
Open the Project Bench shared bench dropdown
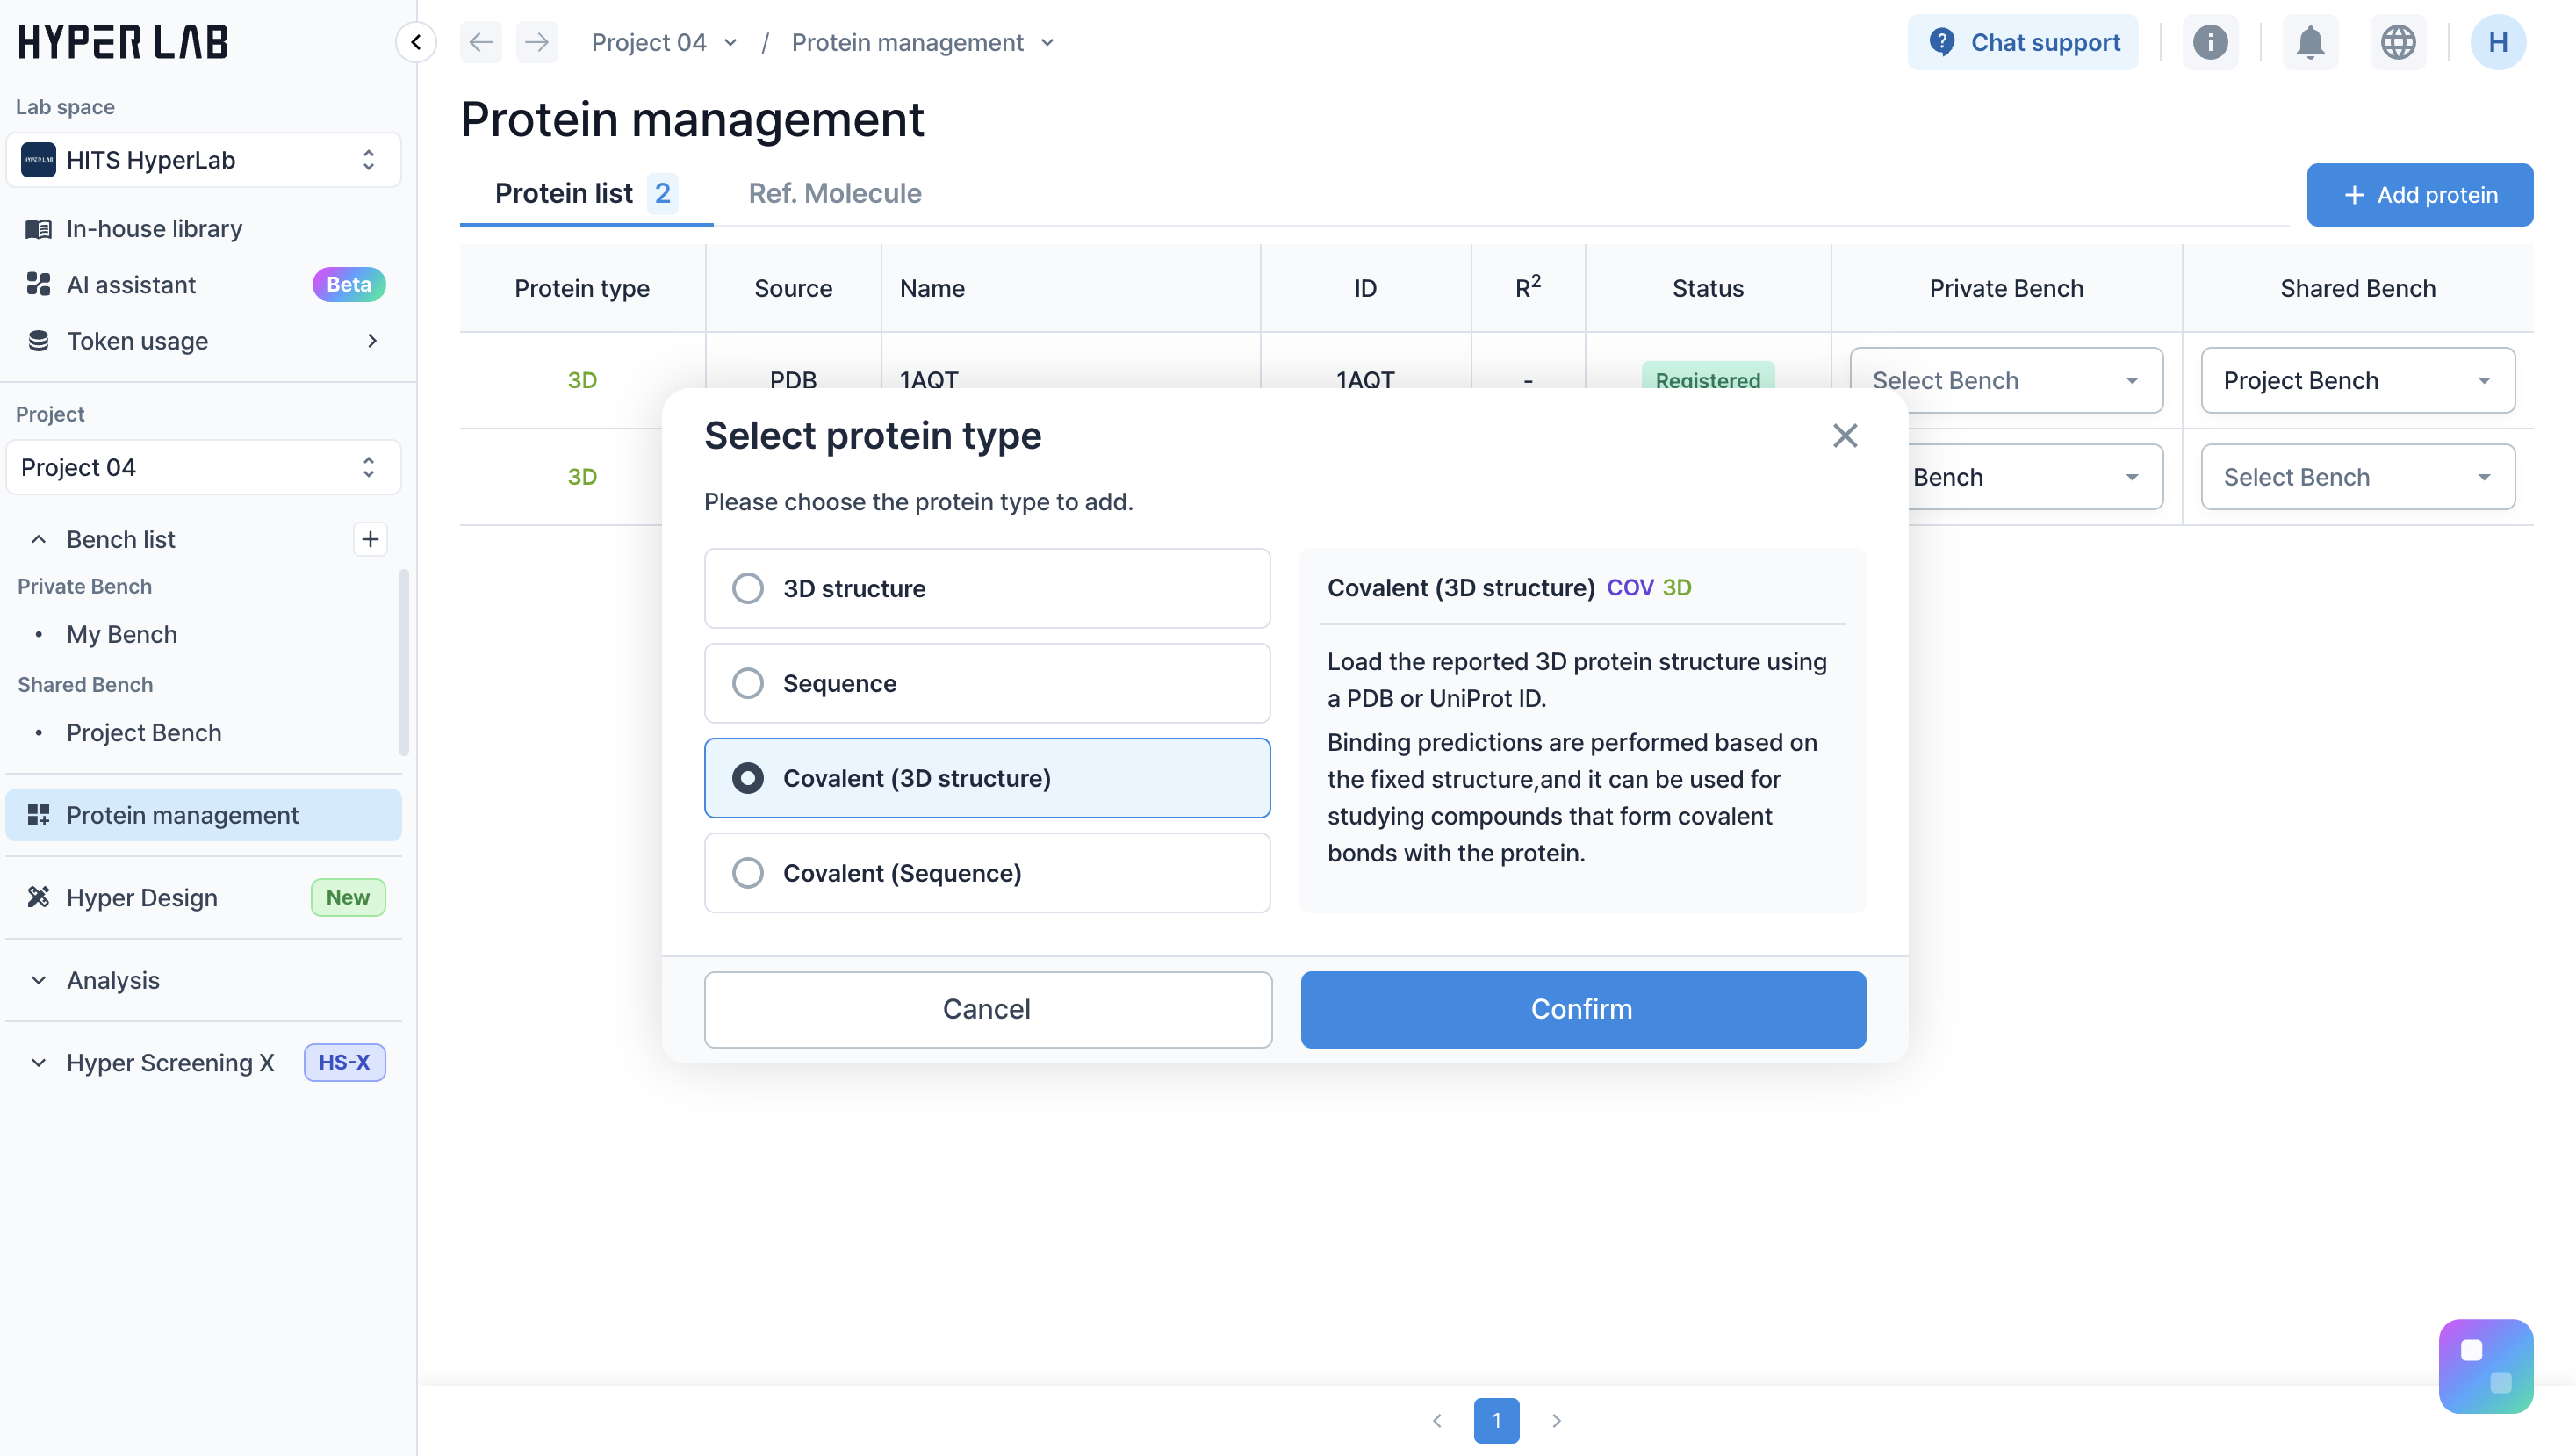pos(2357,380)
